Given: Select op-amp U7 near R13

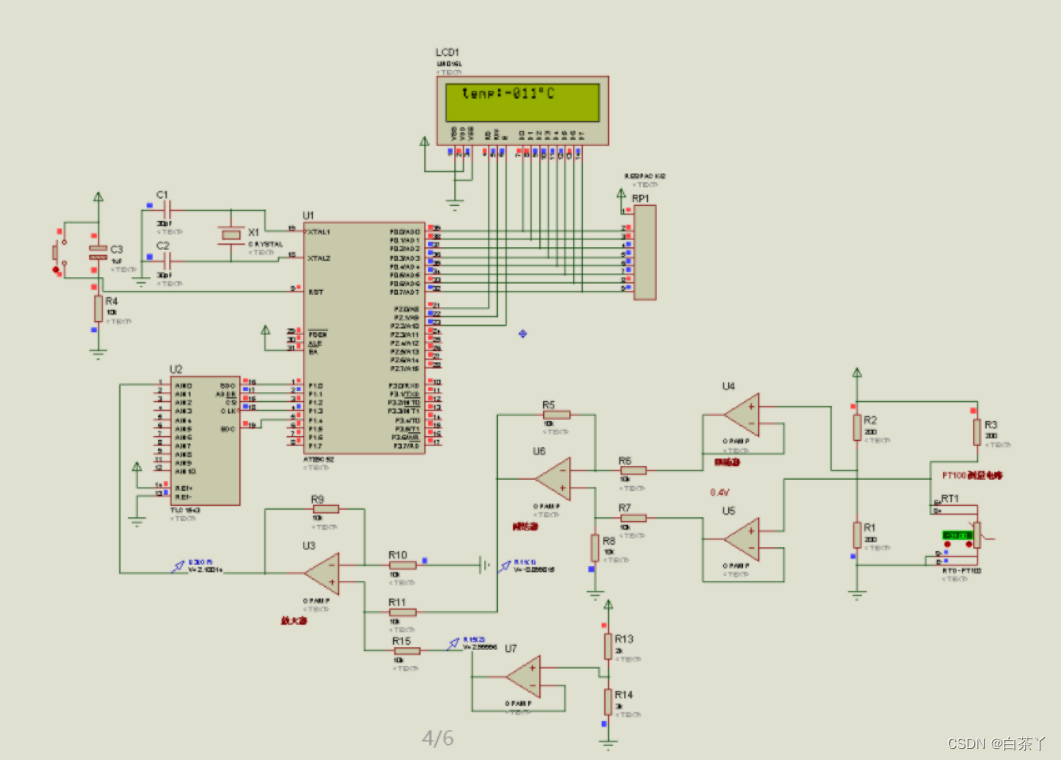Looking at the screenshot, I should coord(524,677).
